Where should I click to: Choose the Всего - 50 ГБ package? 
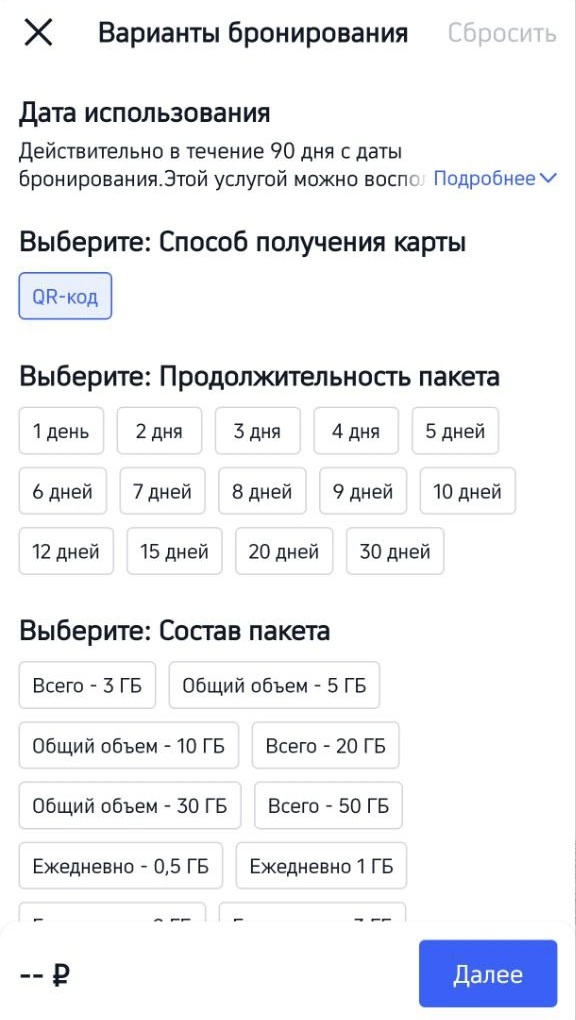[328, 805]
